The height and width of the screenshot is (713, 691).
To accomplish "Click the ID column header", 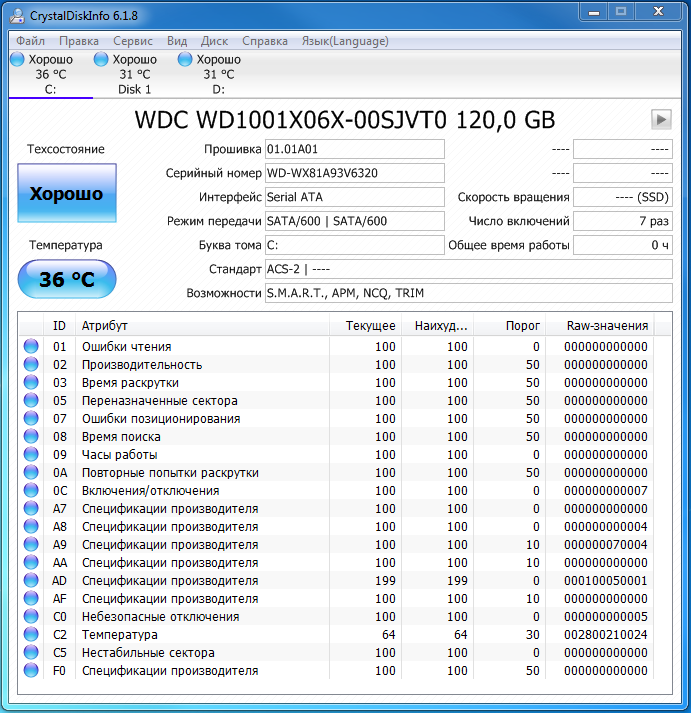I will [60, 326].
